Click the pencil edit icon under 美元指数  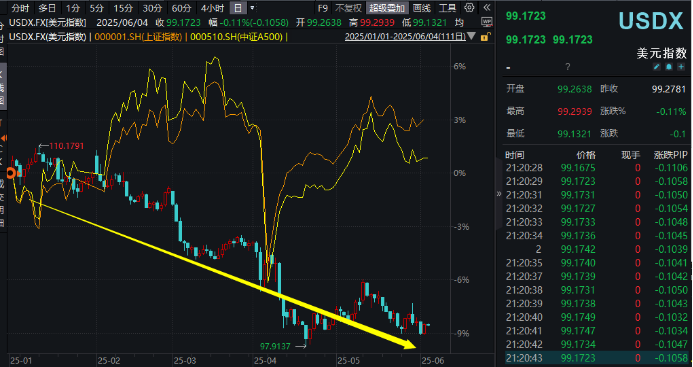coord(657,67)
